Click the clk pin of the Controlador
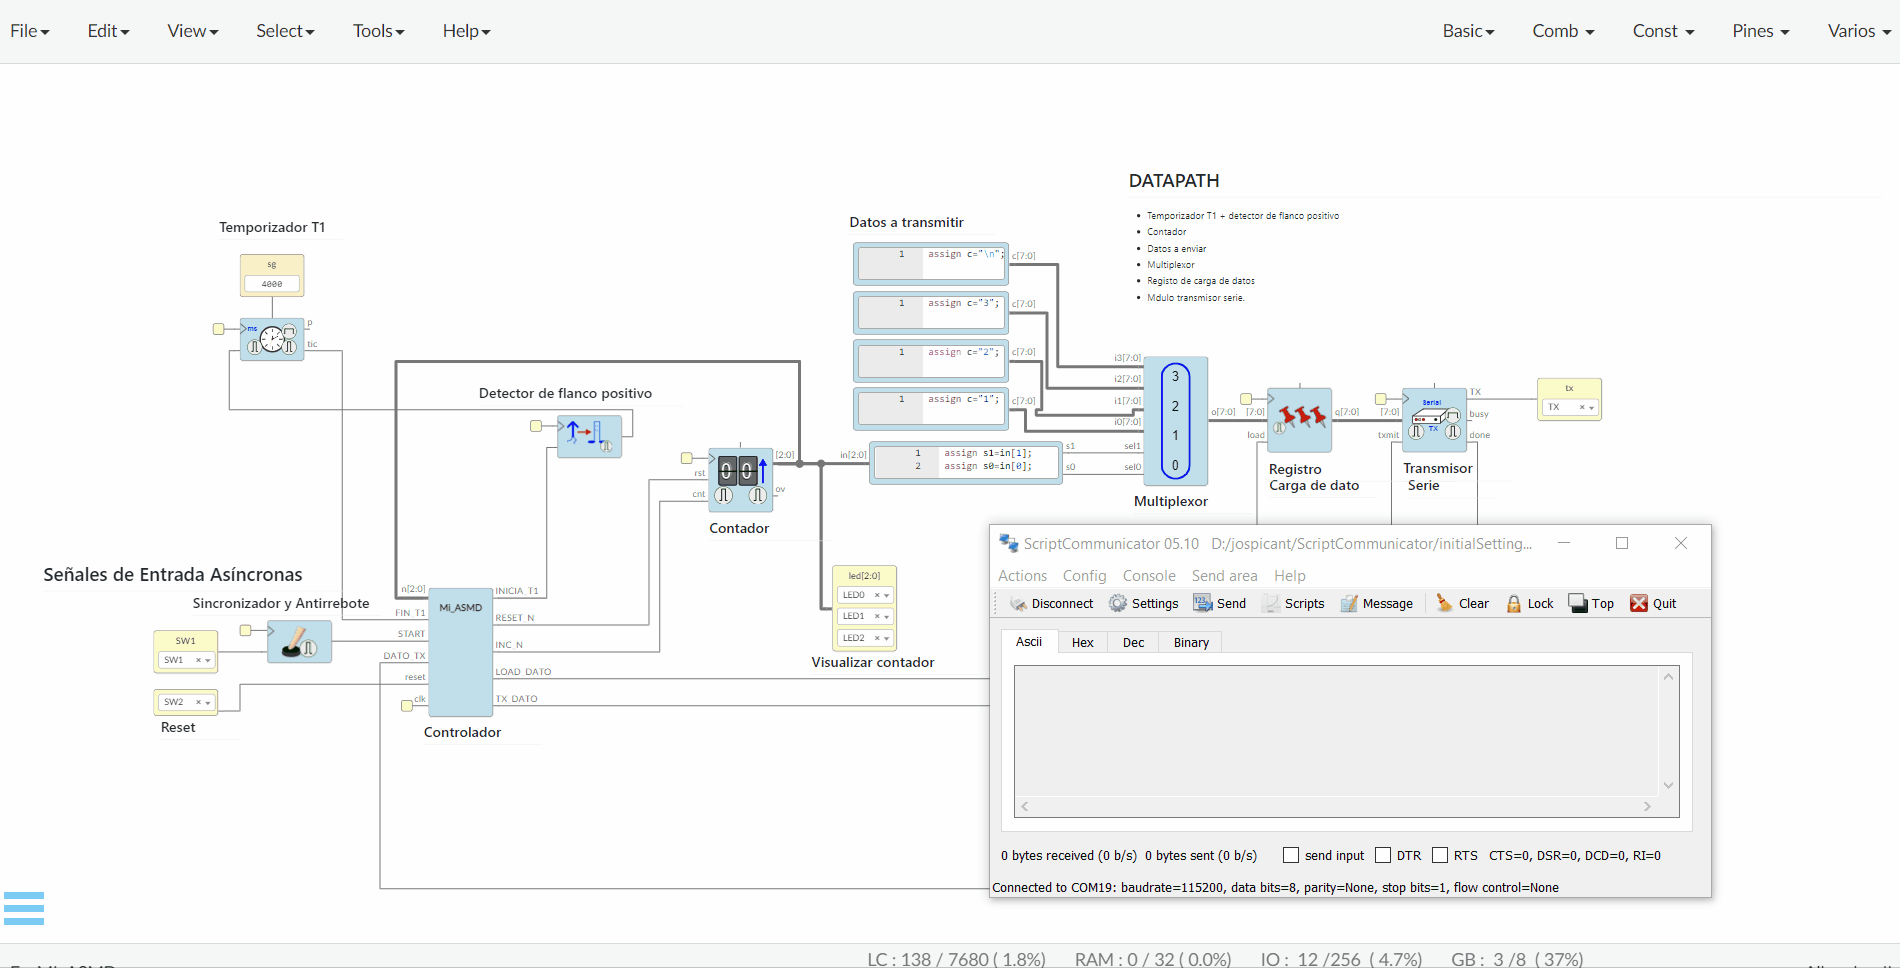The image size is (1900, 968). (407, 706)
